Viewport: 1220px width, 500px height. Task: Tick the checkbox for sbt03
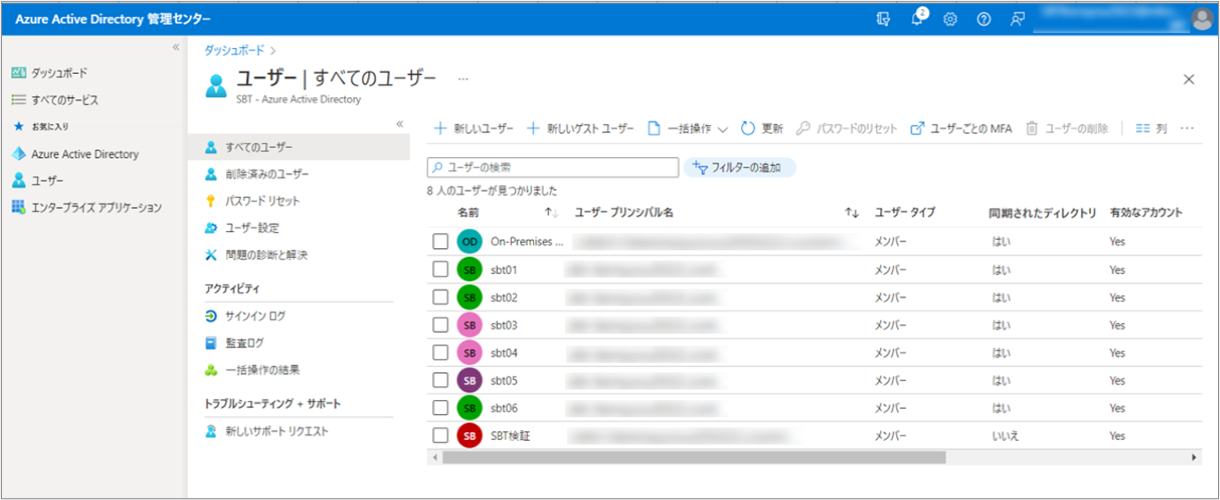click(440, 325)
